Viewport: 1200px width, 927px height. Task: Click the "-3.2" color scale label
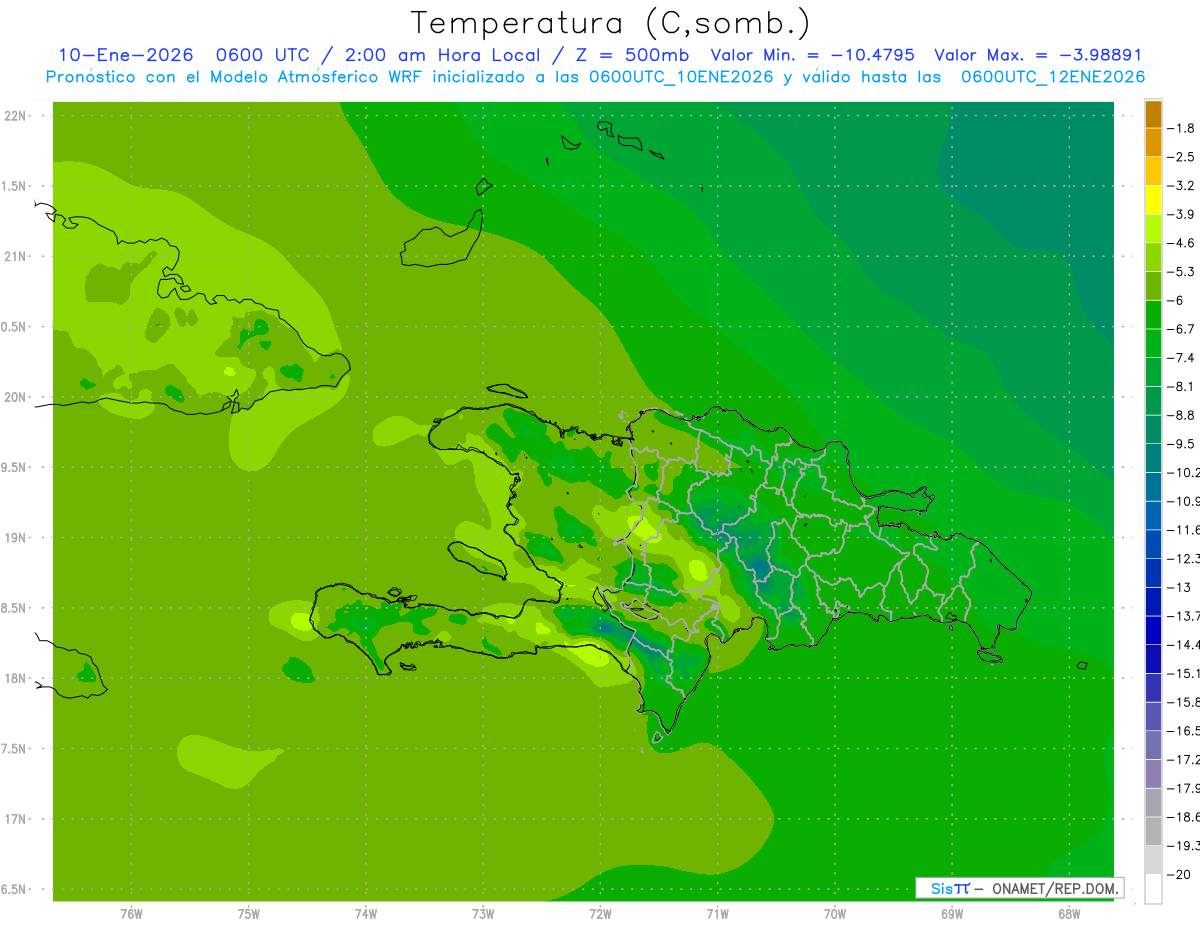tap(1183, 186)
